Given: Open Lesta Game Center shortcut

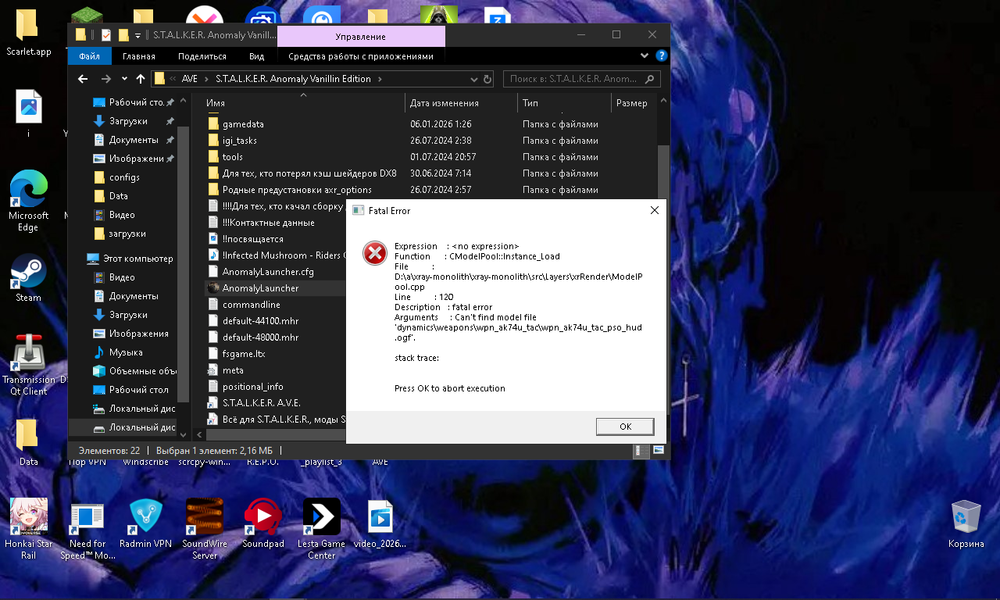Looking at the screenshot, I should pyautogui.click(x=321, y=517).
